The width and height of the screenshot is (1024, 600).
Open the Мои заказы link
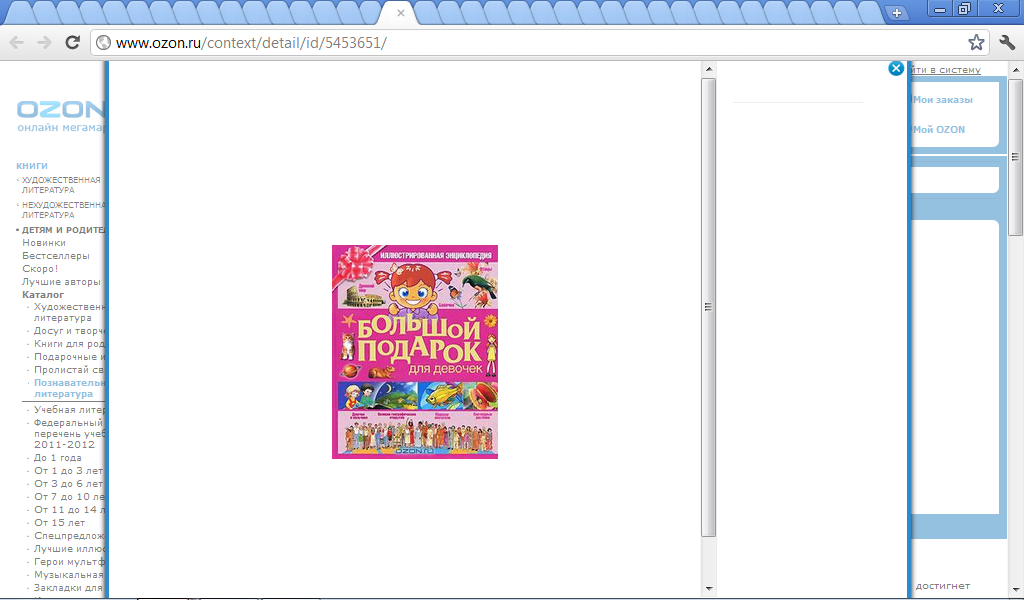(942, 100)
